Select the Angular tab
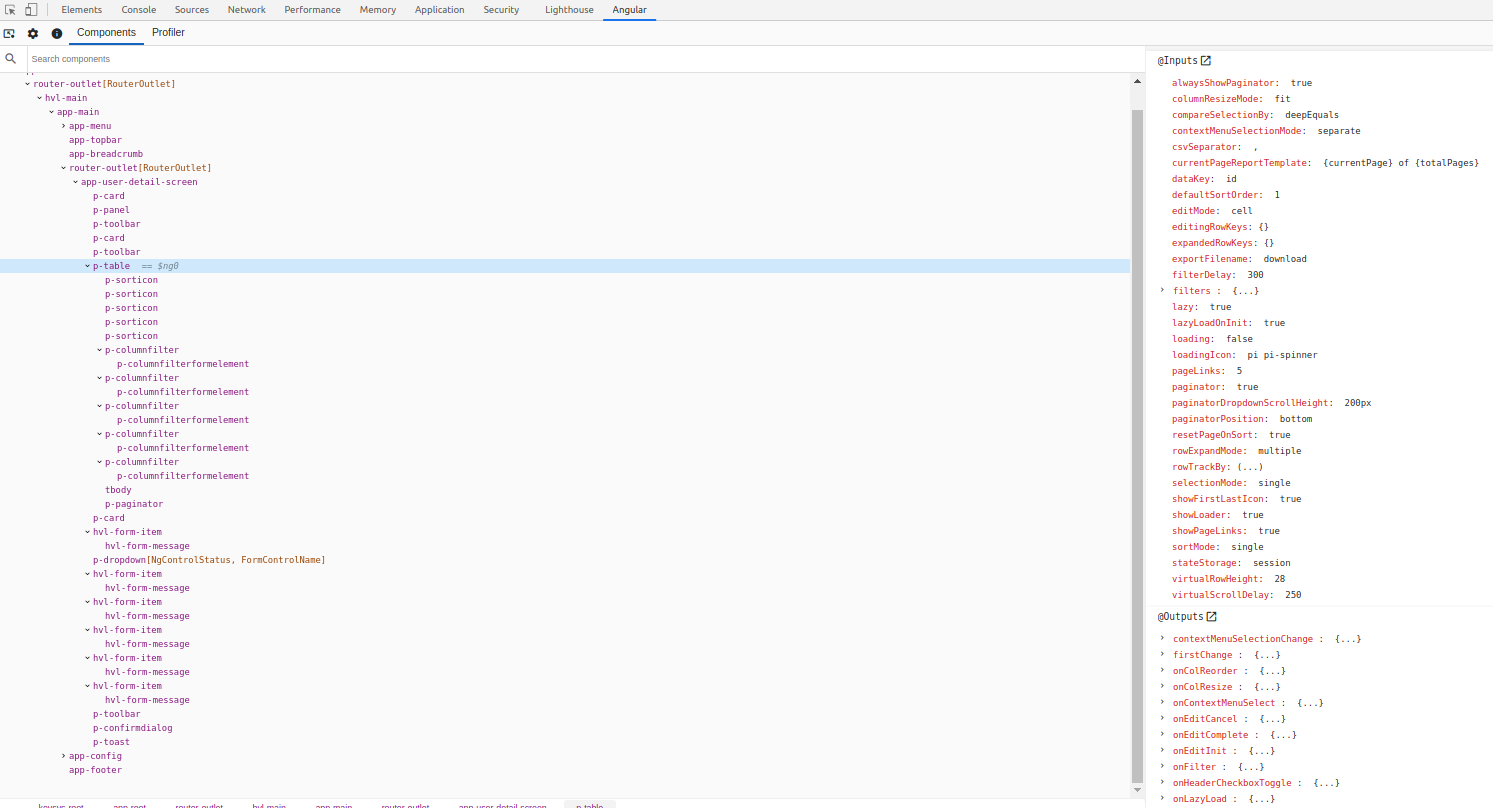 pyautogui.click(x=629, y=10)
